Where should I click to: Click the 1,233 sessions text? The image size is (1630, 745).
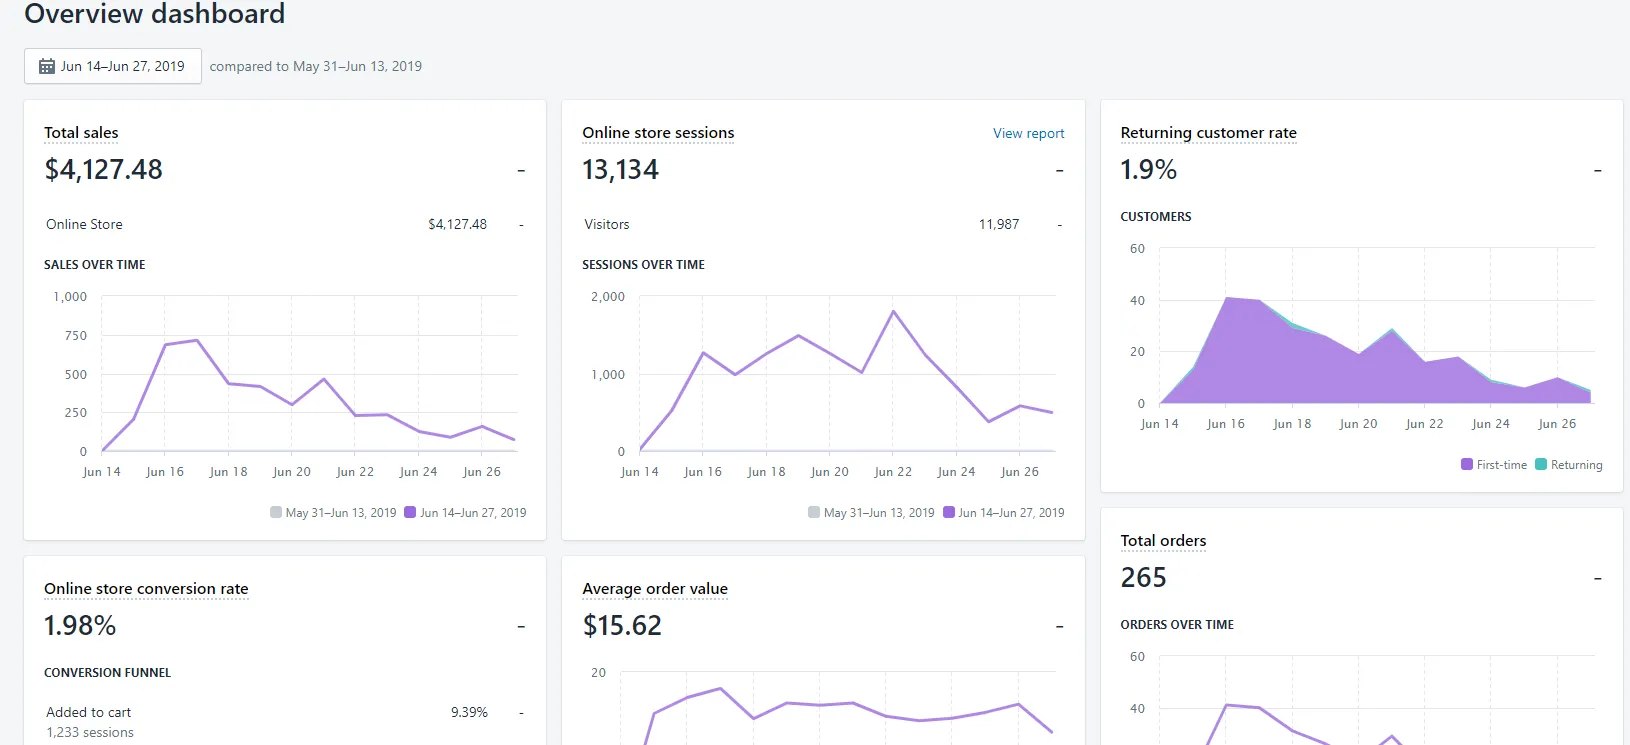coord(90,732)
